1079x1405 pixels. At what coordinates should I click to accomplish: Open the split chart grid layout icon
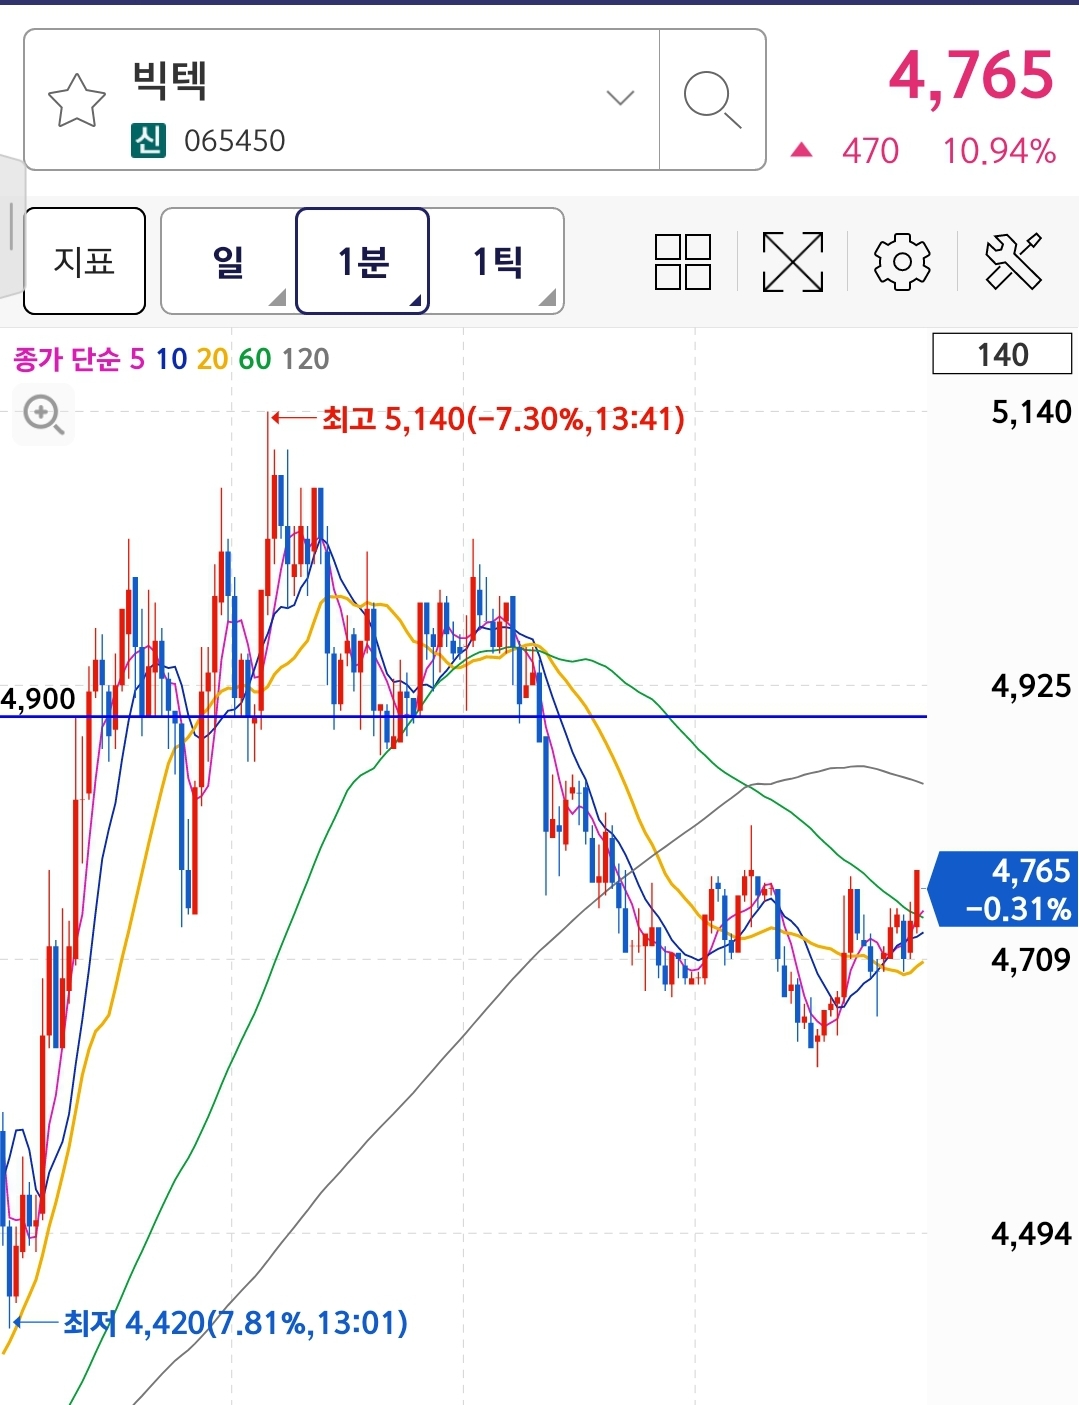point(683,262)
